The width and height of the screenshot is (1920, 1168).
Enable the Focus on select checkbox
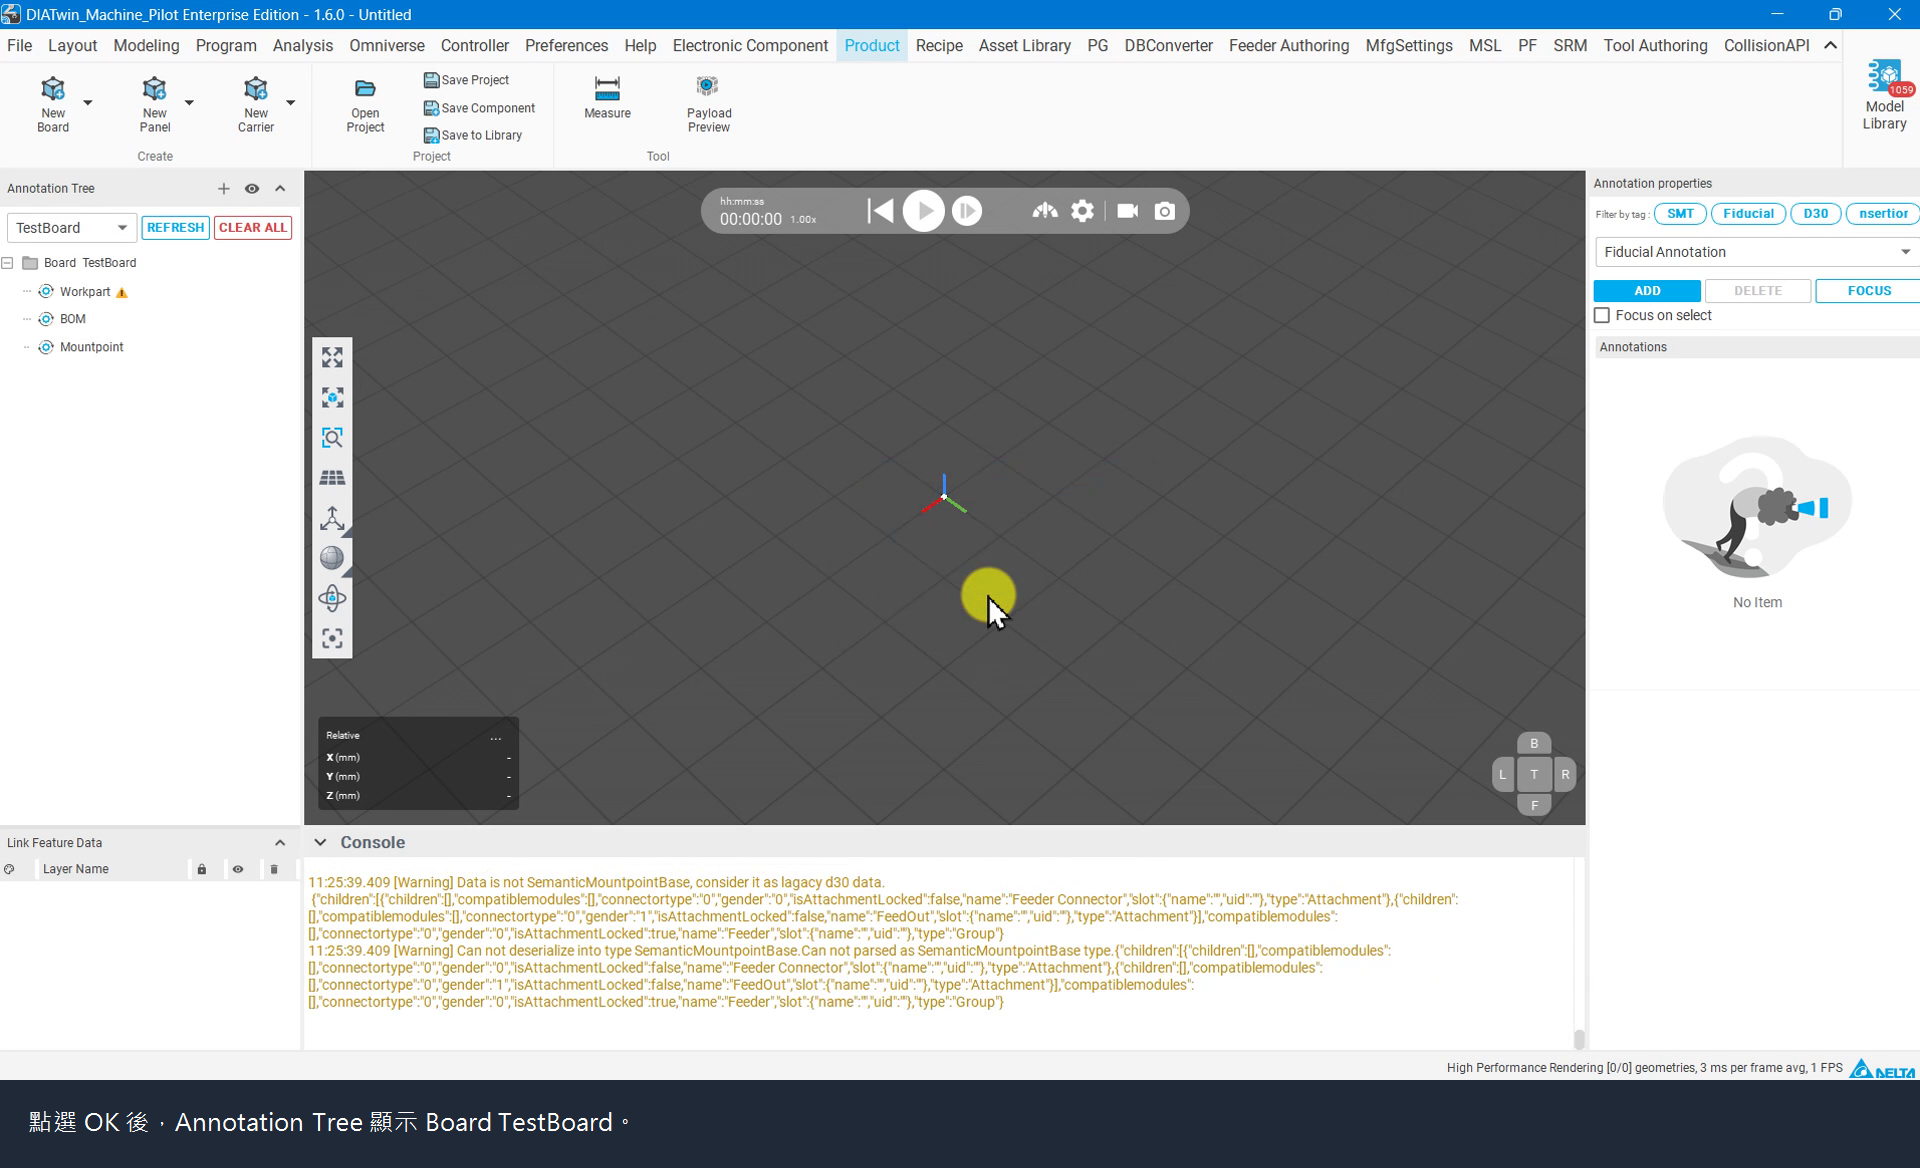pyautogui.click(x=1602, y=315)
